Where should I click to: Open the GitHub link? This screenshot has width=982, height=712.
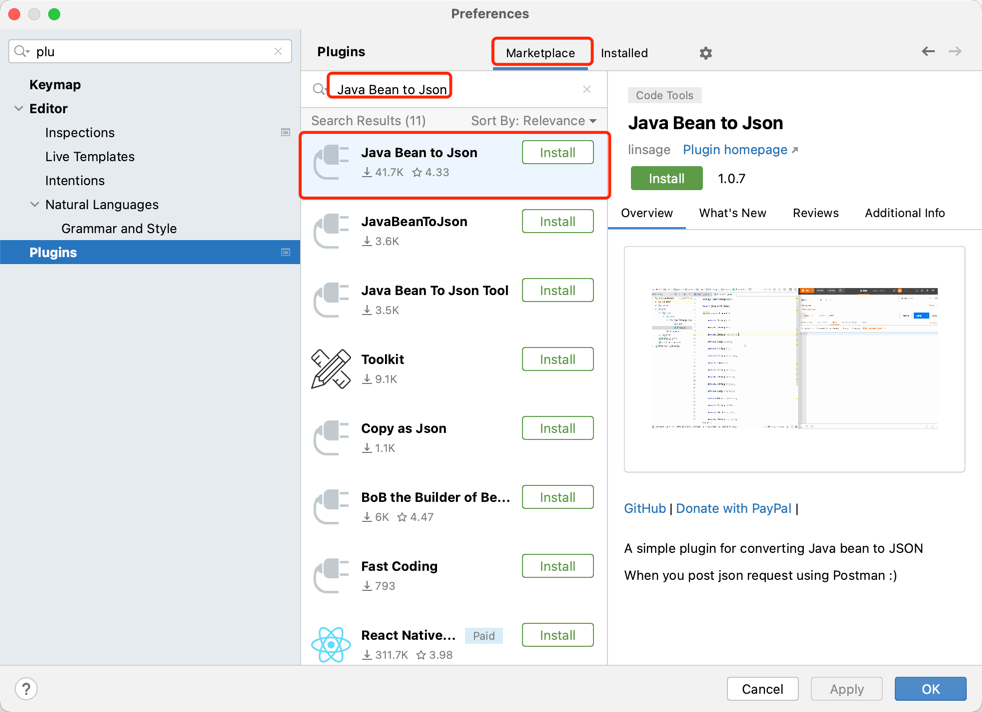coord(644,508)
